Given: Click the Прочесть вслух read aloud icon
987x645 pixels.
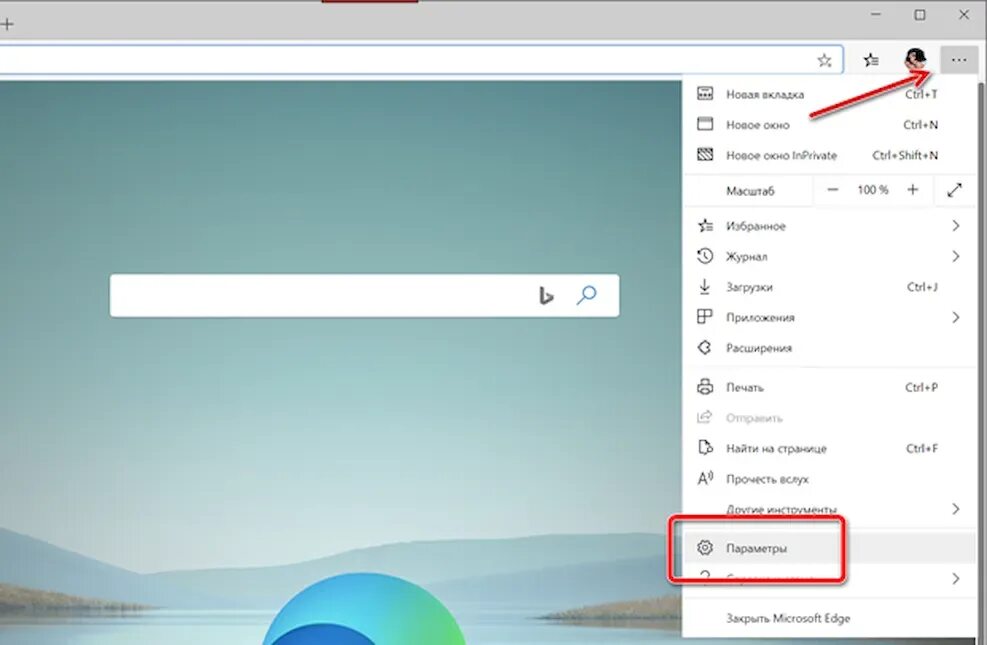Looking at the screenshot, I should [x=705, y=478].
